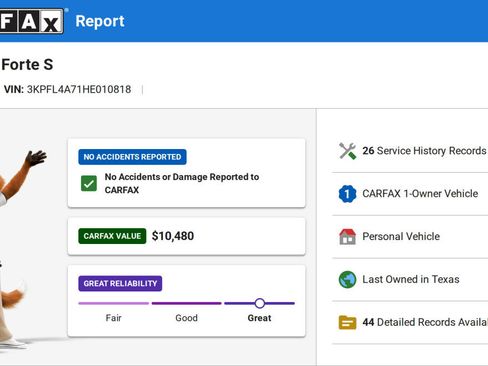
Task: Click the Report heading in the header
Action: coord(100,21)
